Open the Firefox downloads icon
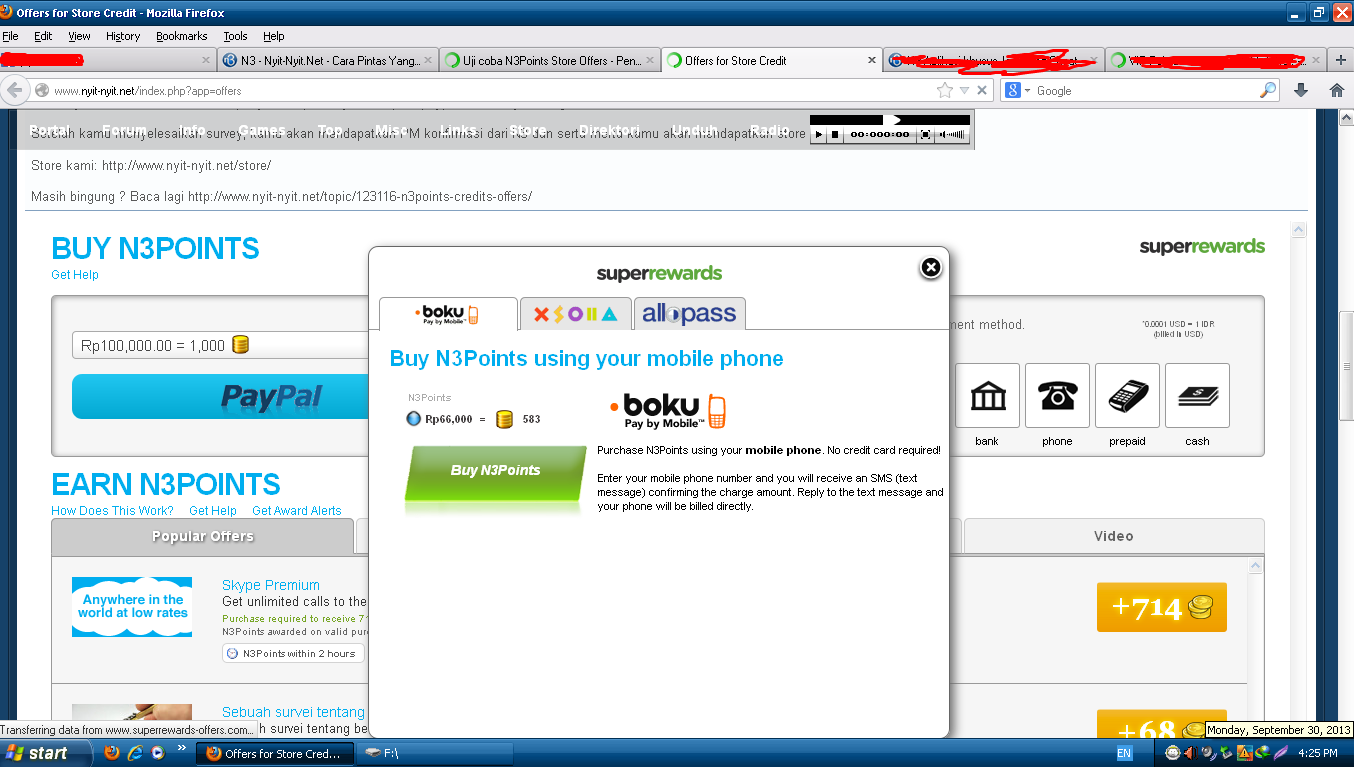The height and width of the screenshot is (767, 1354). click(x=1301, y=90)
